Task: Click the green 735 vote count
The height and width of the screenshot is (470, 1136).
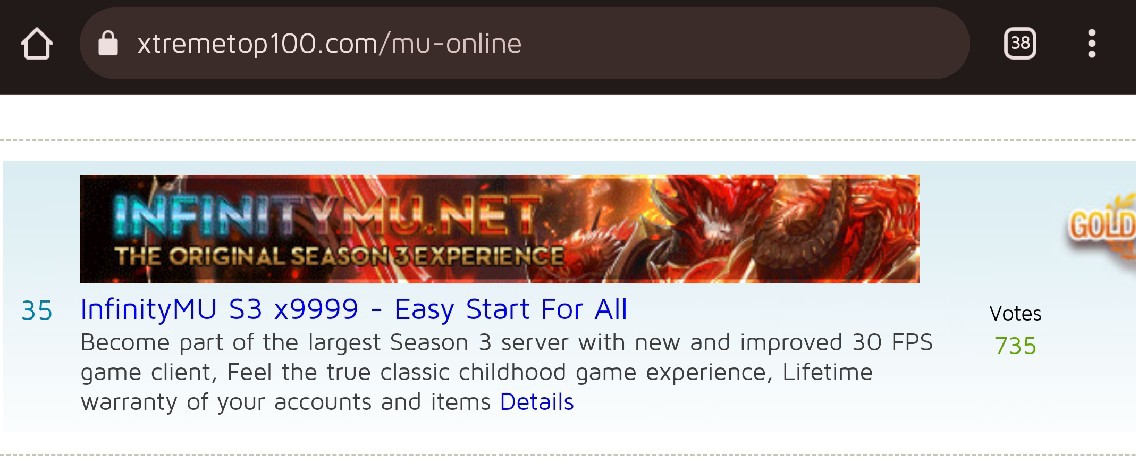Action: click(x=1015, y=345)
